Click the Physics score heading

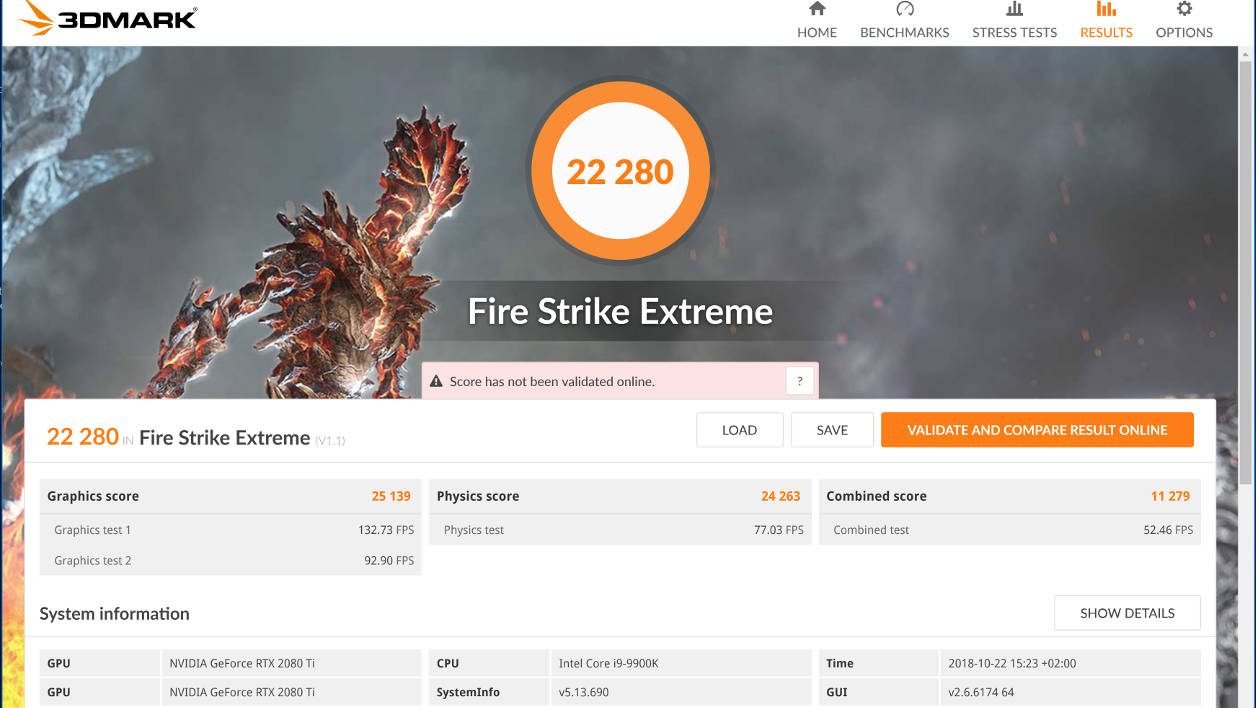(478, 496)
